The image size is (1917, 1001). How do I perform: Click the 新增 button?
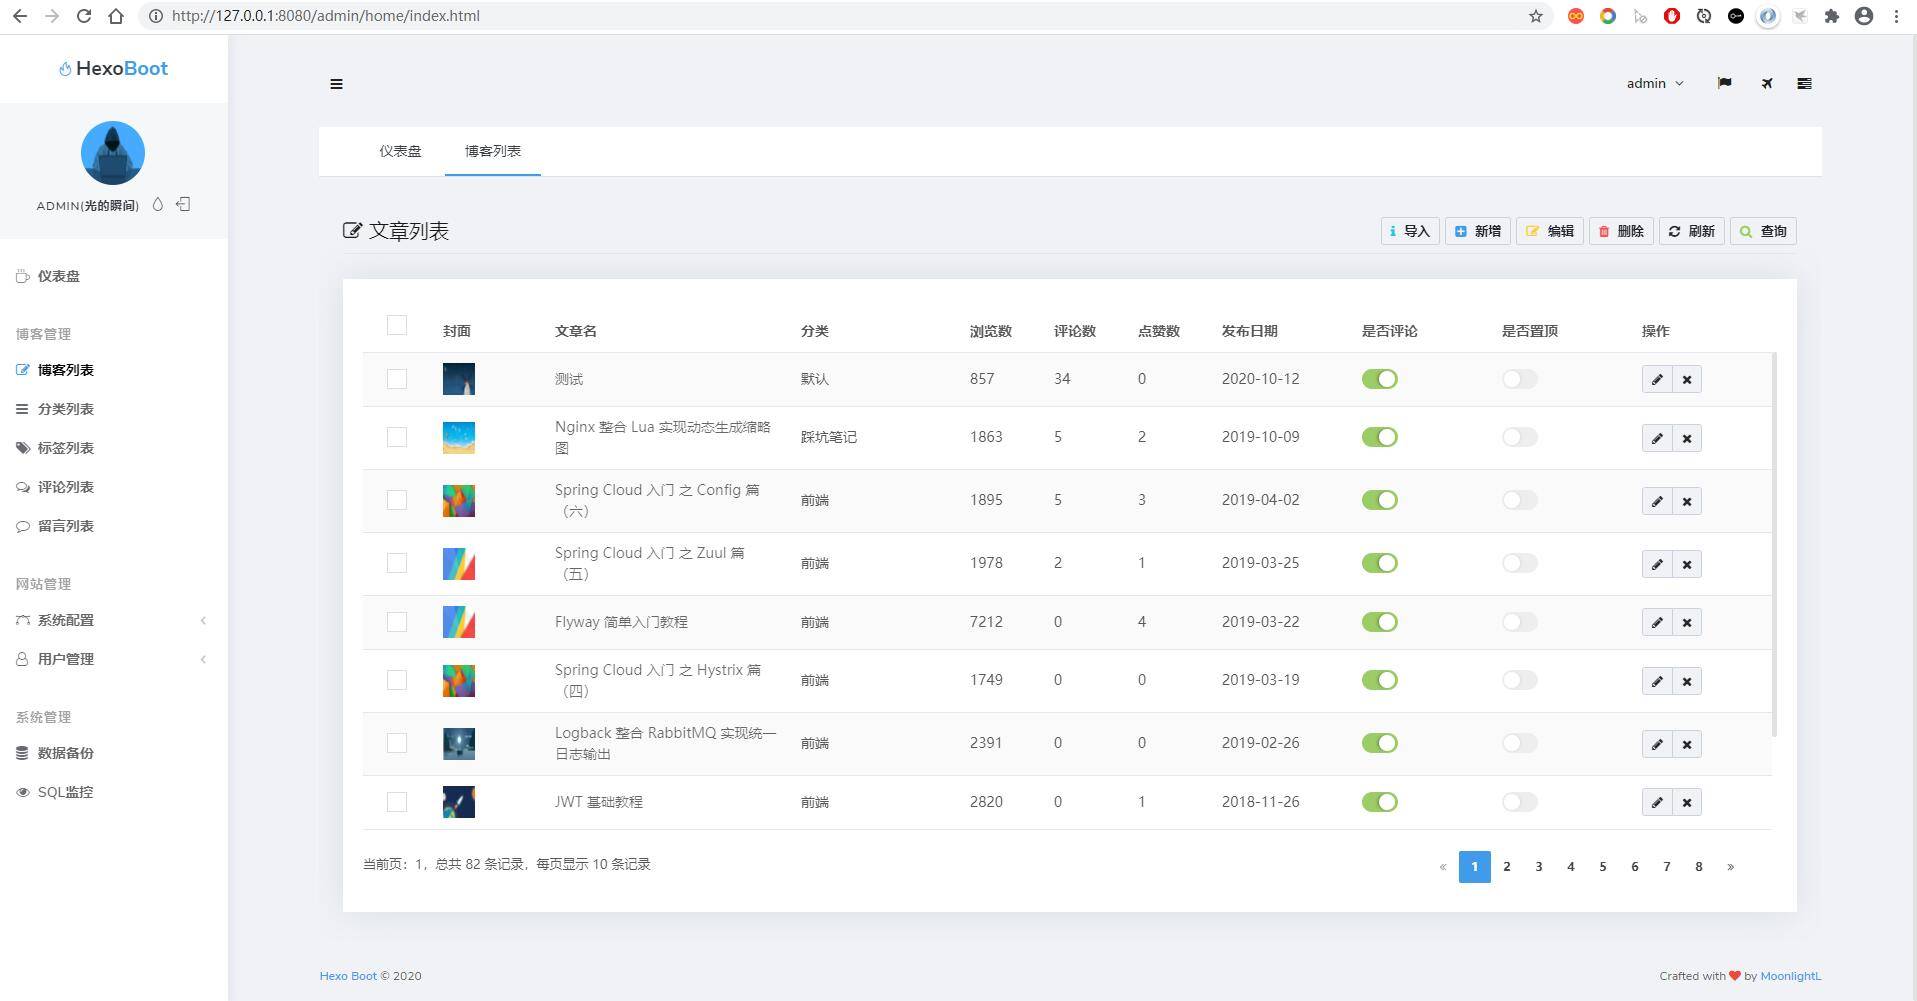1477,231
